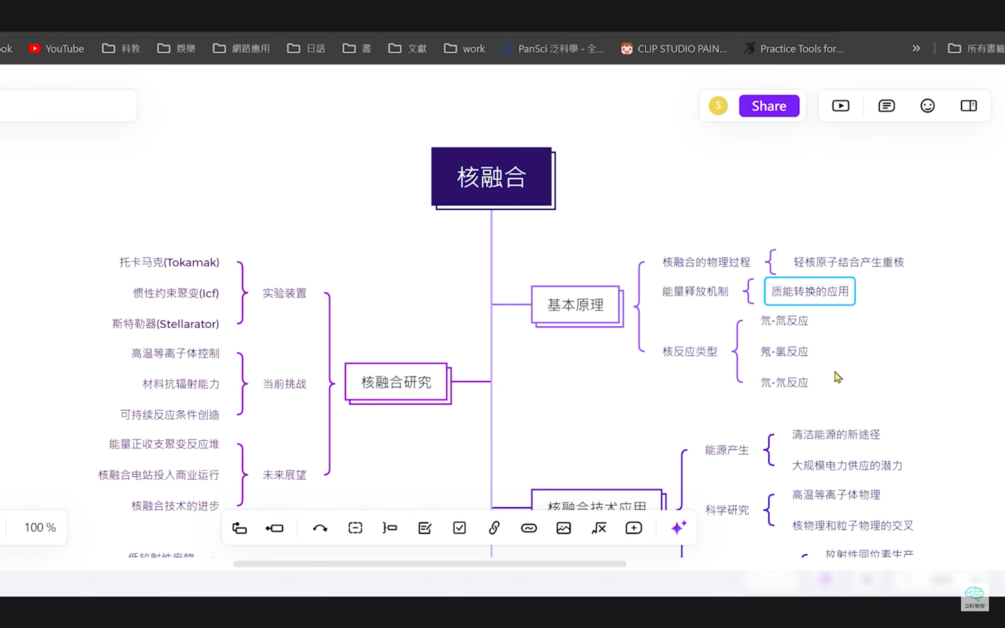This screenshot has width=1005, height=628.
Task: Open the YouTube bookmark
Action: 56,48
